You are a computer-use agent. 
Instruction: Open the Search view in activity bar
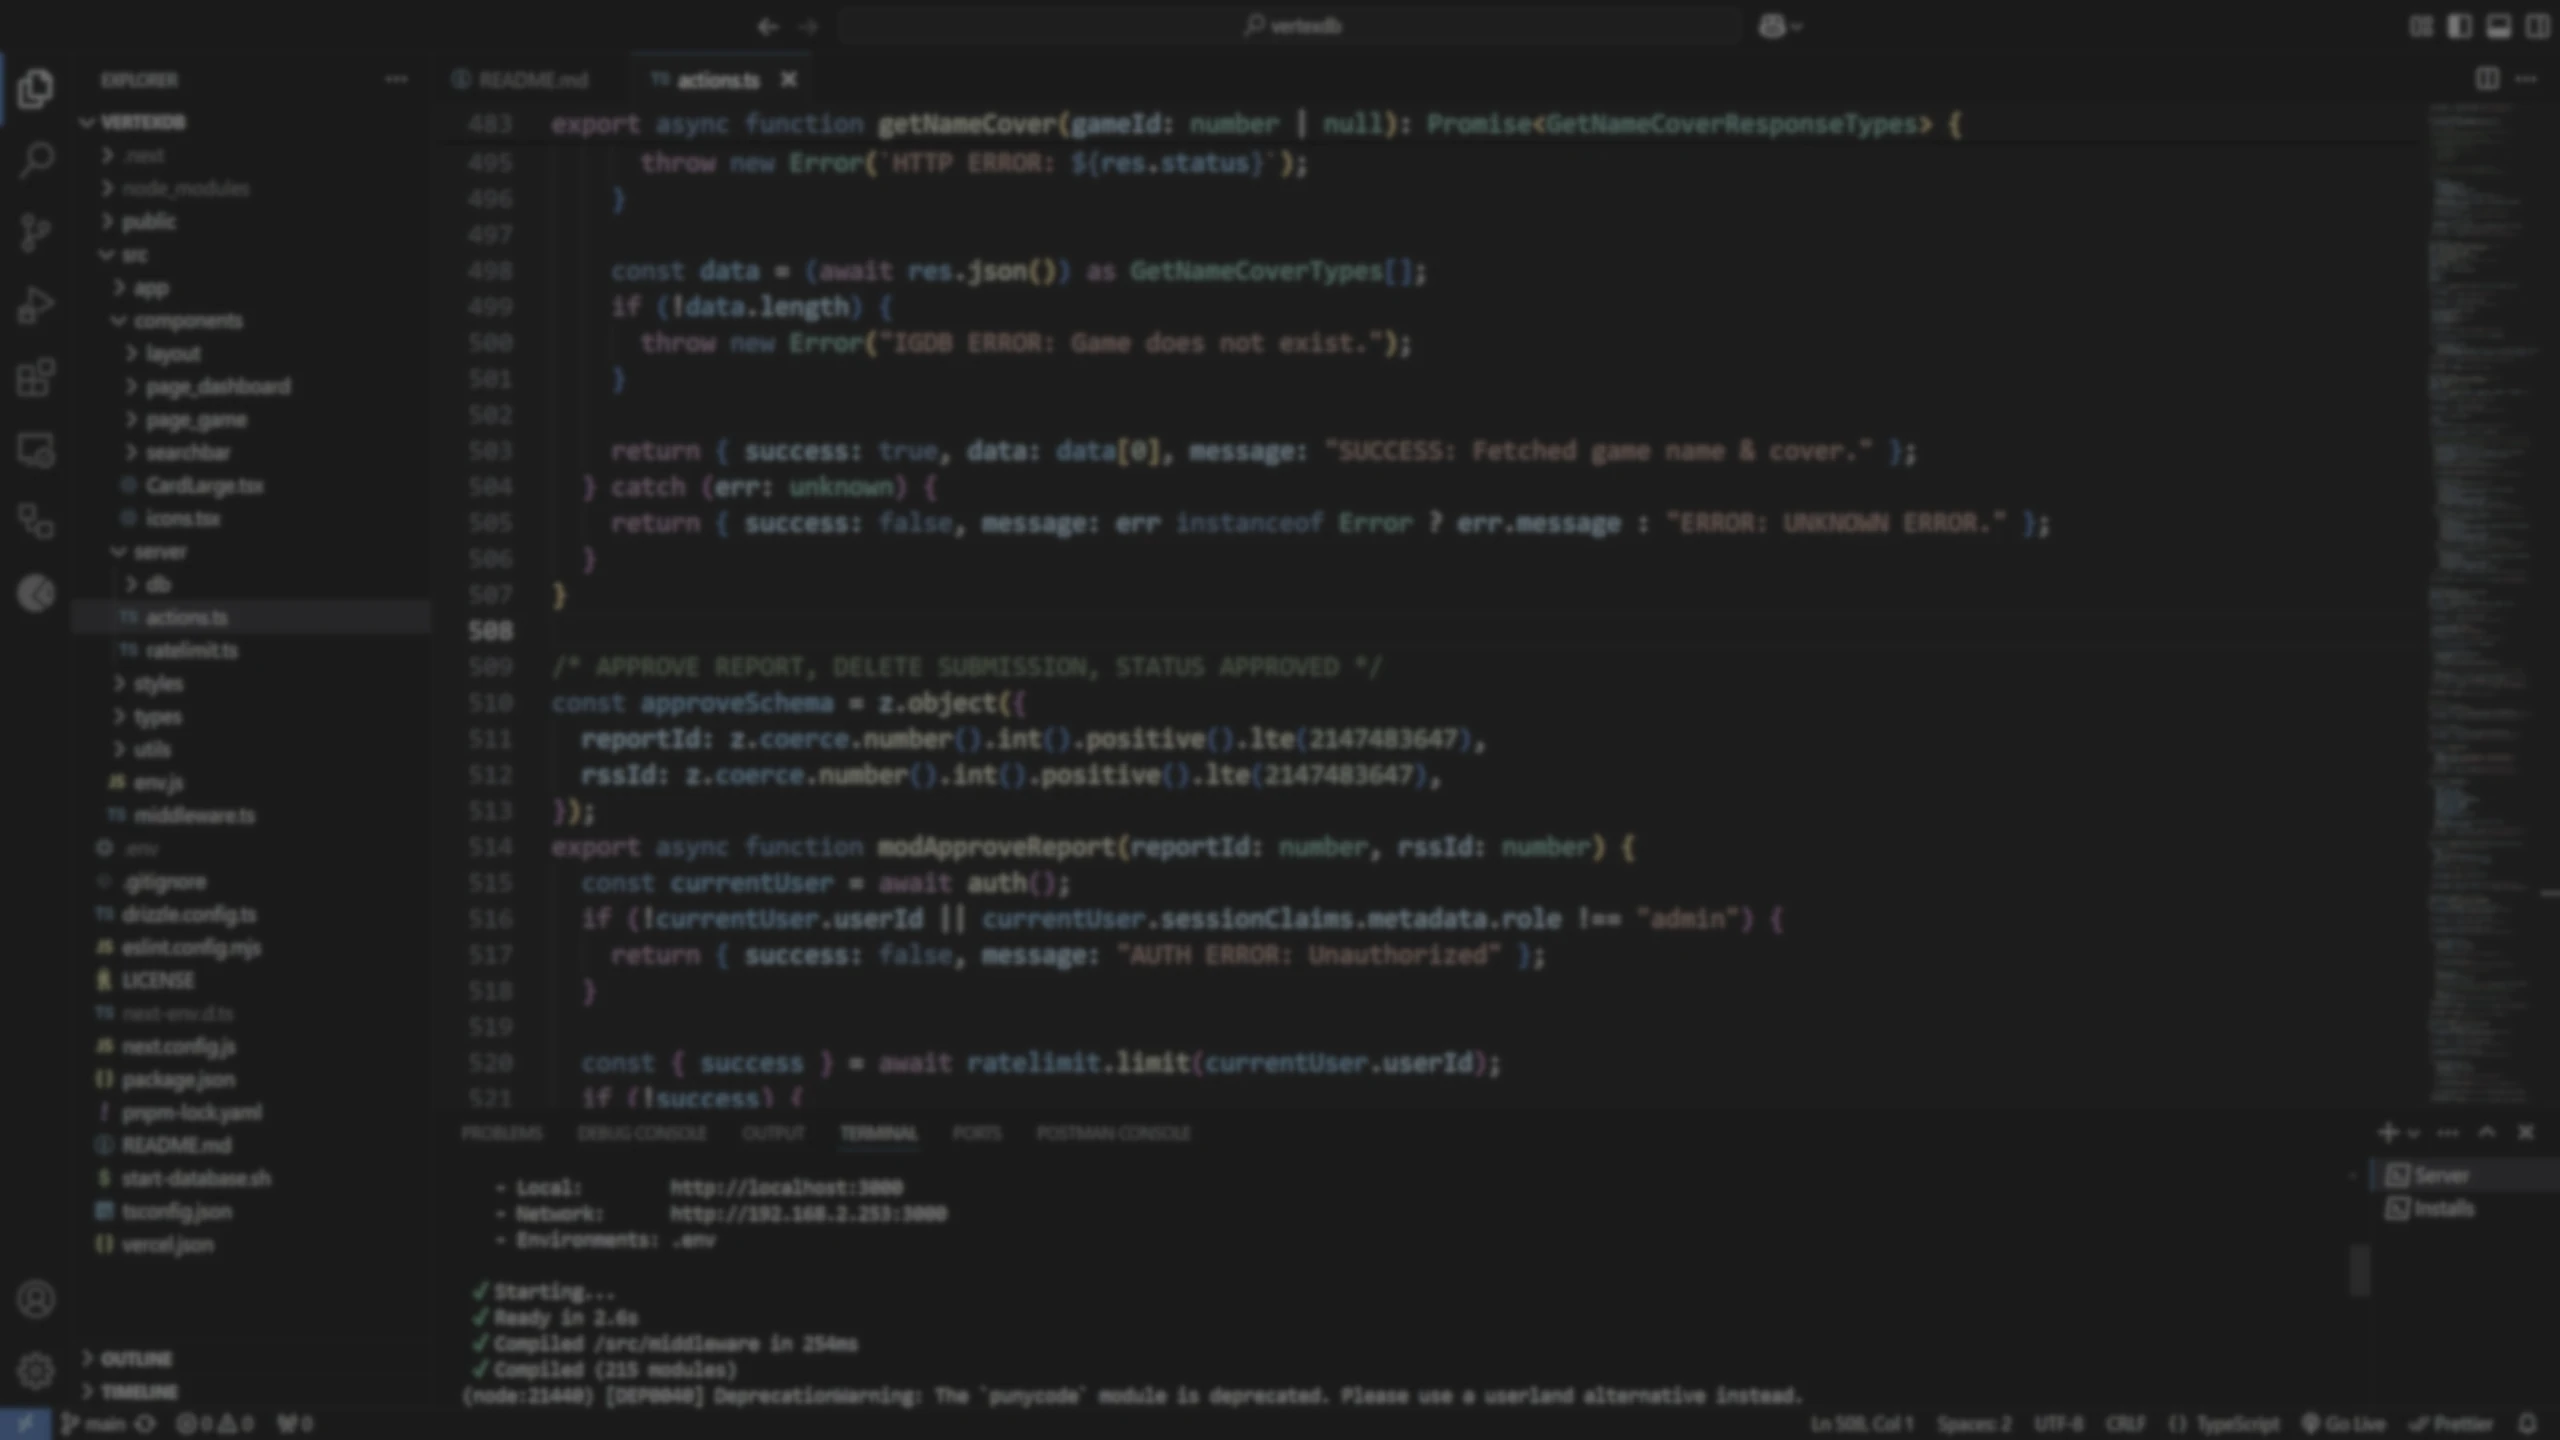tap(36, 160)
